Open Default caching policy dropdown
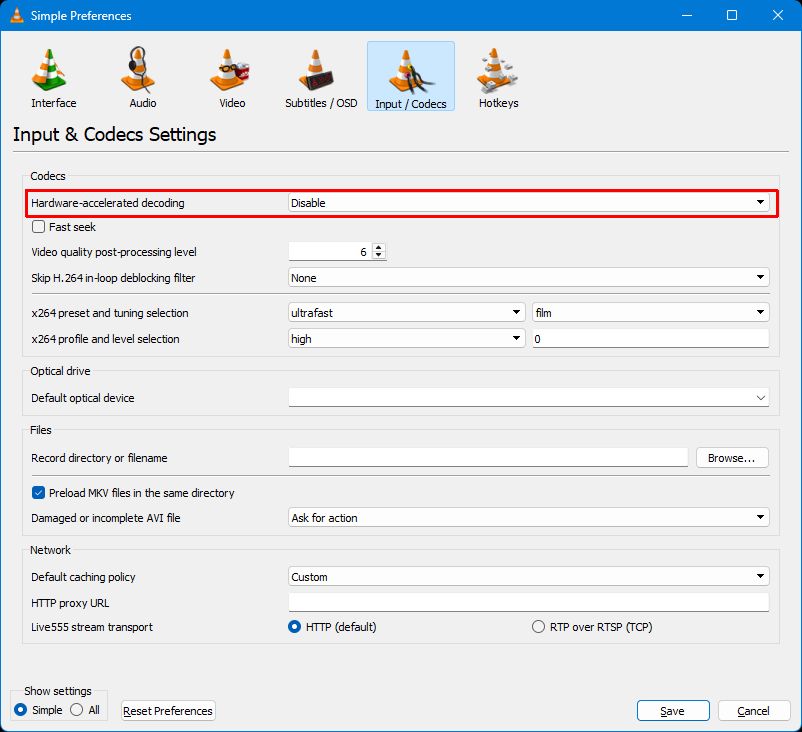The height and width of the screenshot is (732, 802). click(528, 576)
